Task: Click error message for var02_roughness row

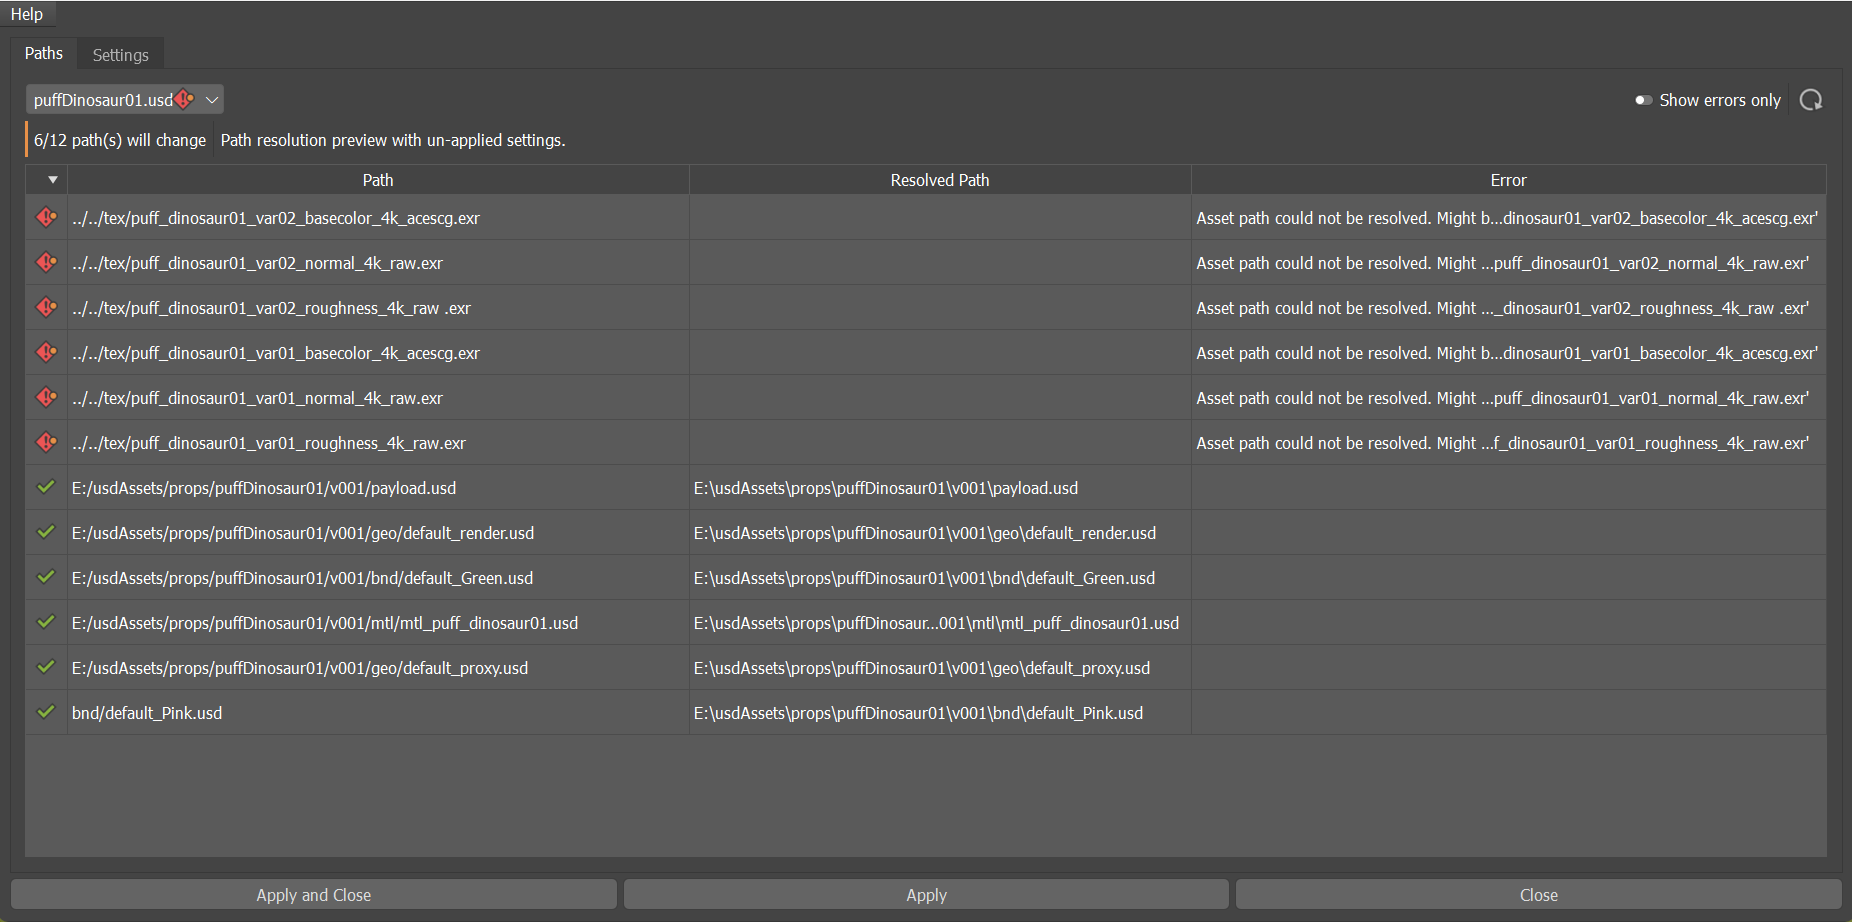Action: coord(1508,307)
